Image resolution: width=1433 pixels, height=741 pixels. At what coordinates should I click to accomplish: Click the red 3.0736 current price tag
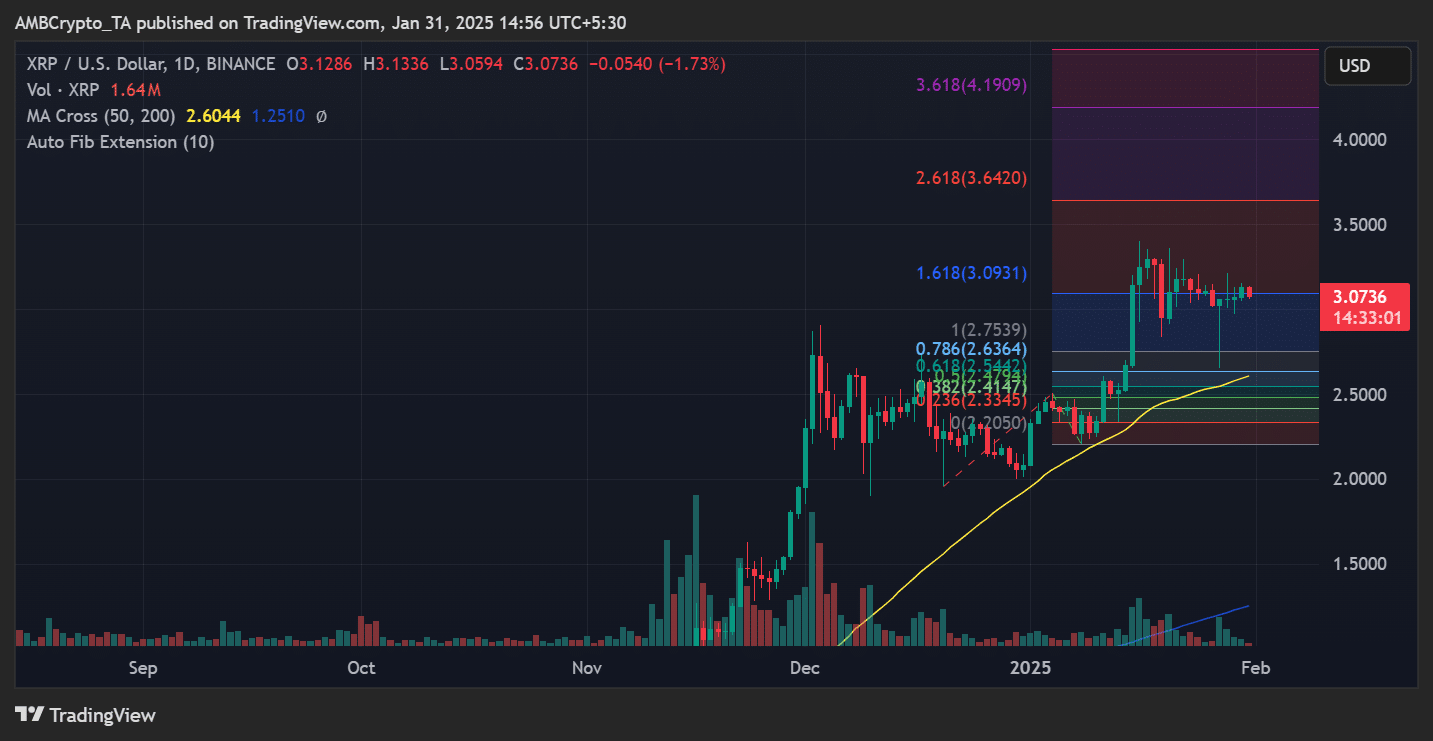(1365, 296)
